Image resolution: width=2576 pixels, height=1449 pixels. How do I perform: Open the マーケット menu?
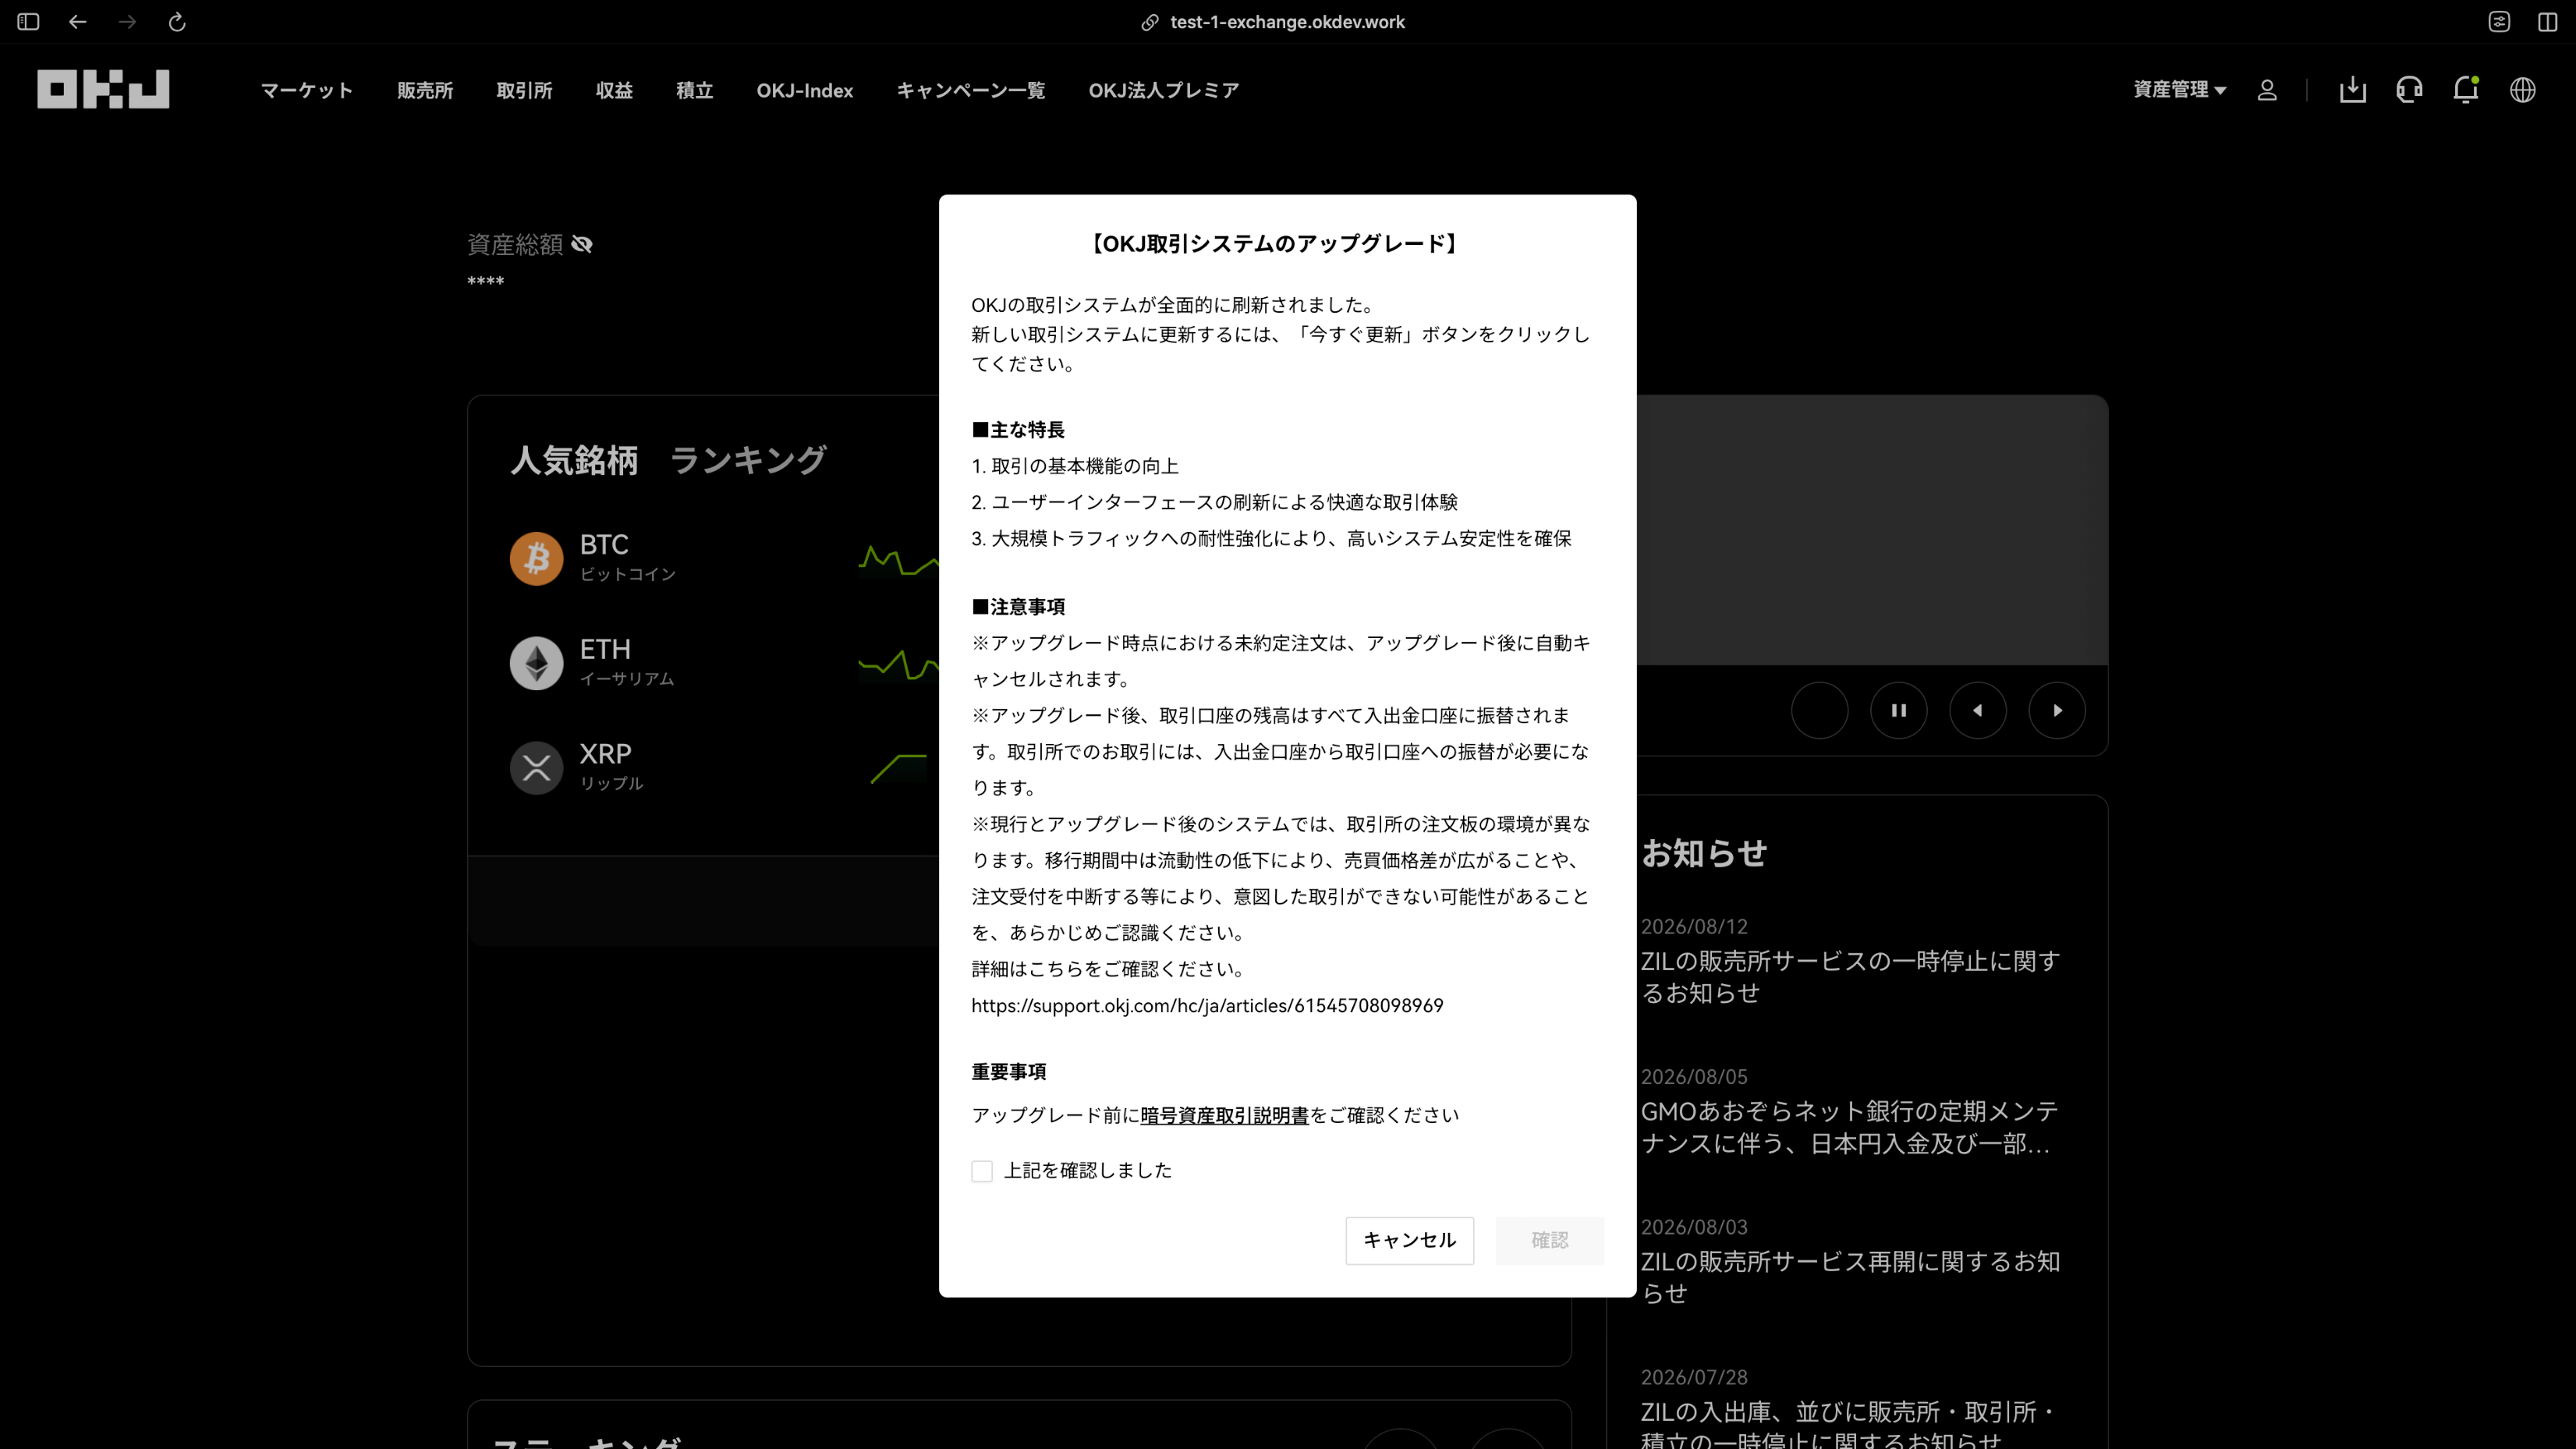point(307,90)
